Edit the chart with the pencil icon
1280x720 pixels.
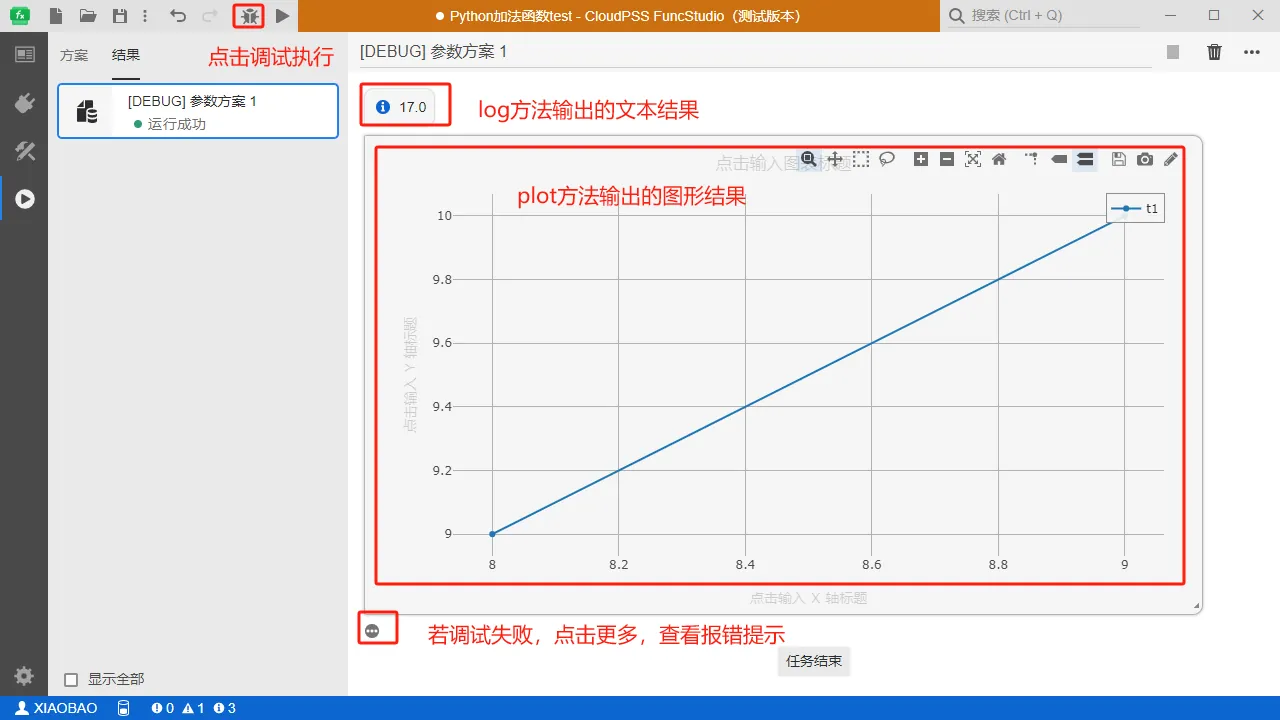[1171, 159]
